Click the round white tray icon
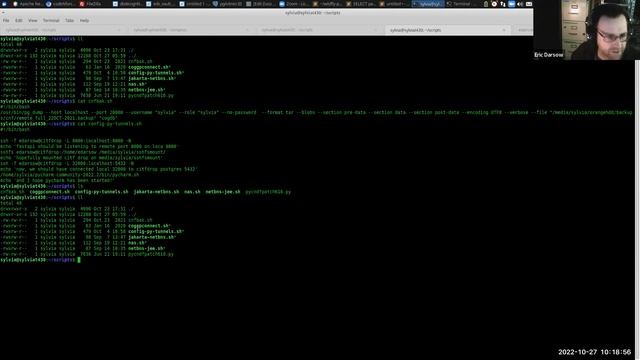Viewport: 640px width, 360px height. (494, 4)
